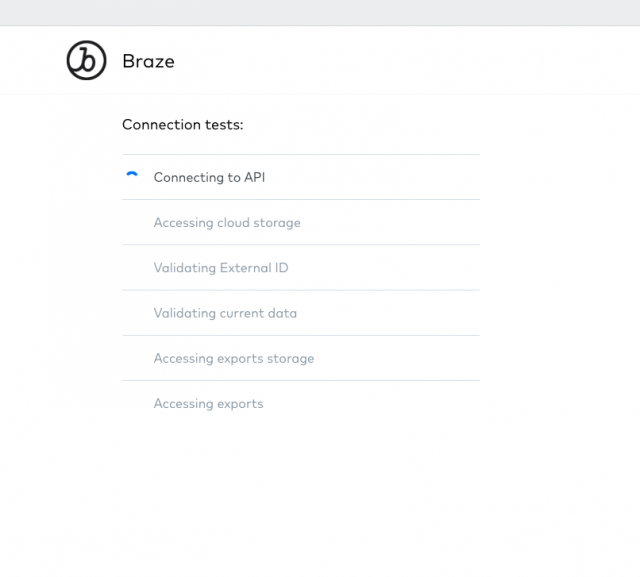Choose the "Validating External ID" test
Image resolution: width=640 pixels, height=577 pixels.
pos(221,268)
